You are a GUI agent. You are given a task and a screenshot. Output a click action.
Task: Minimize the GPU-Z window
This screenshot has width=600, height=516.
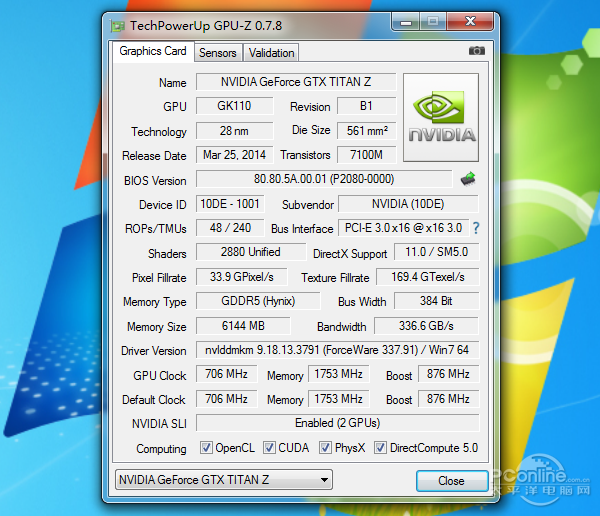click(x=406, y=22)
